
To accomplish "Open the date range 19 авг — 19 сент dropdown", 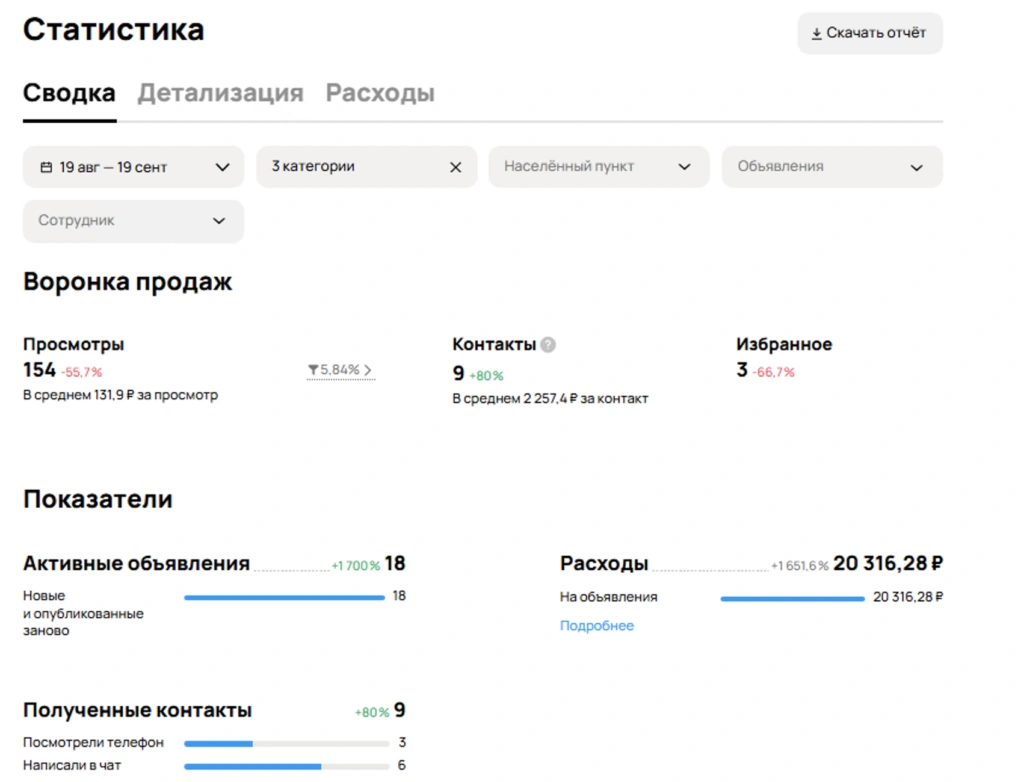I will coord(133,167).
